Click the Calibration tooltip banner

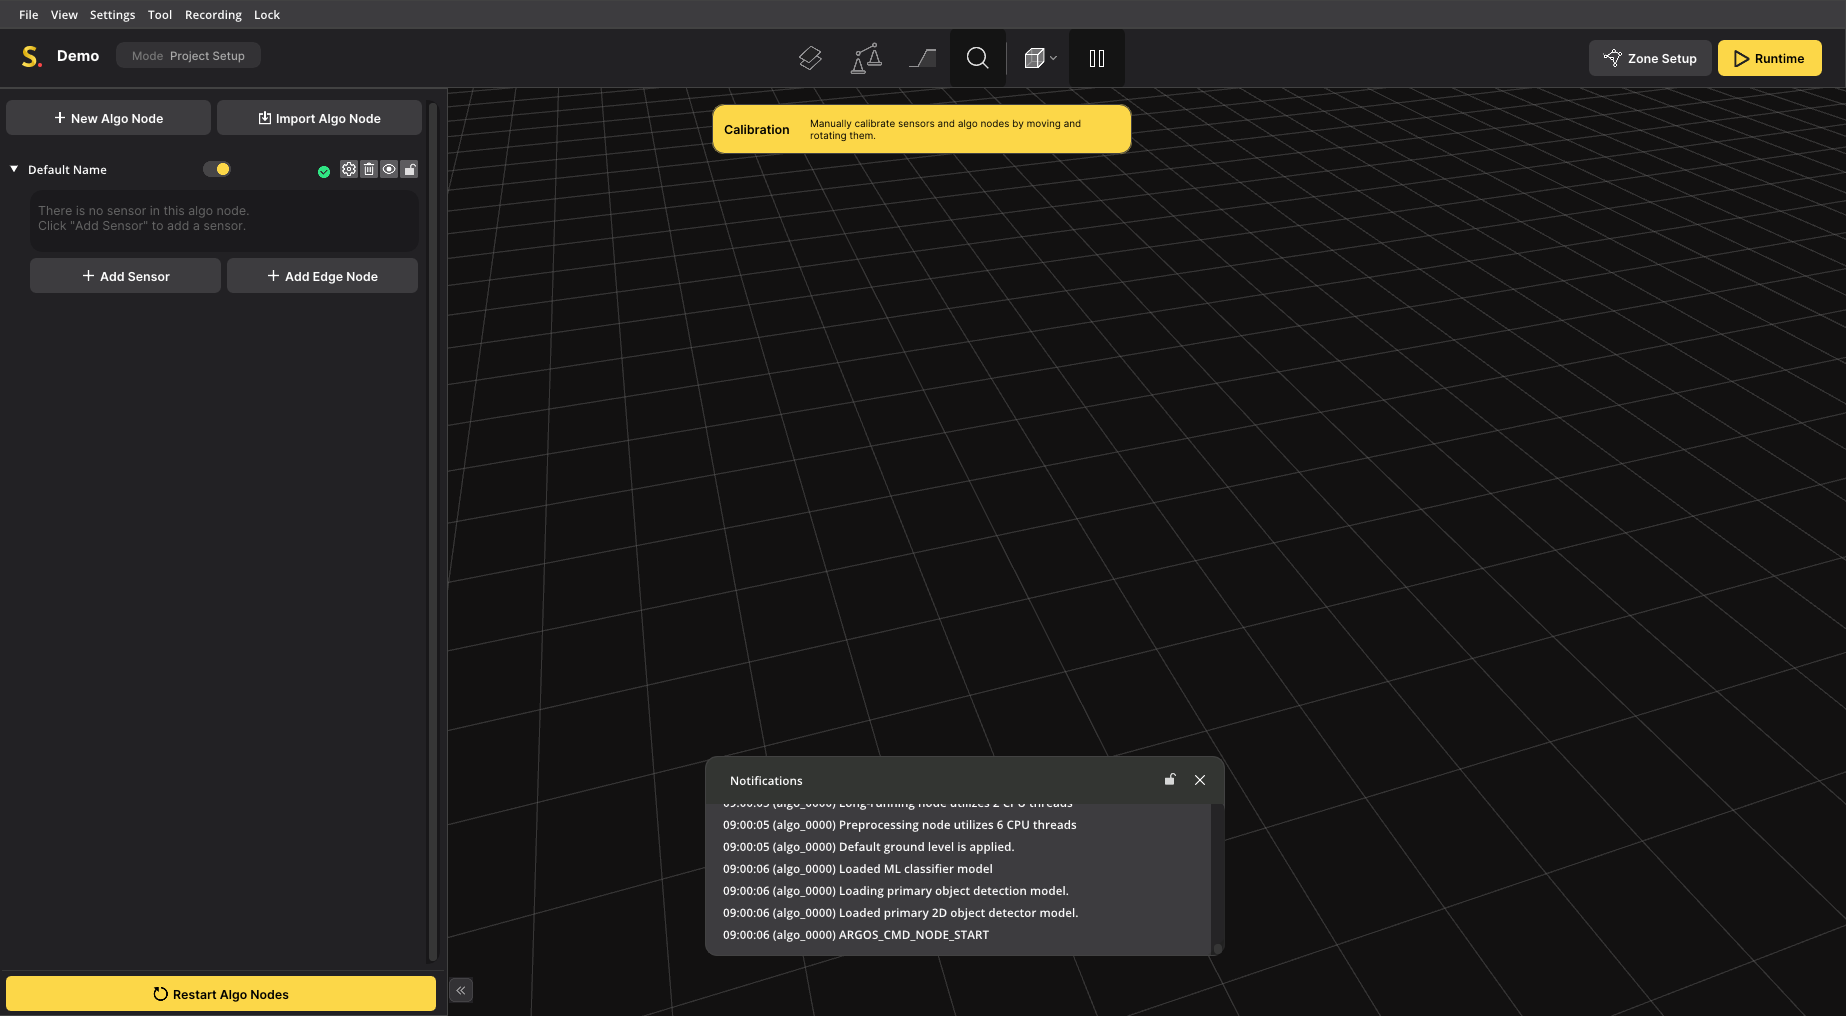tap(921, 129)
